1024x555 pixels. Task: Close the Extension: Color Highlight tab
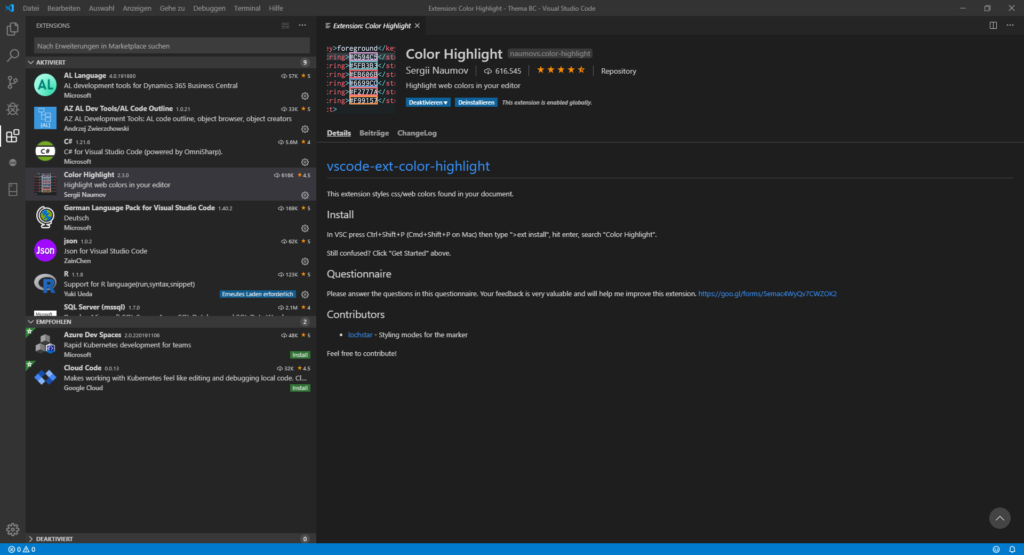[417, 25]
